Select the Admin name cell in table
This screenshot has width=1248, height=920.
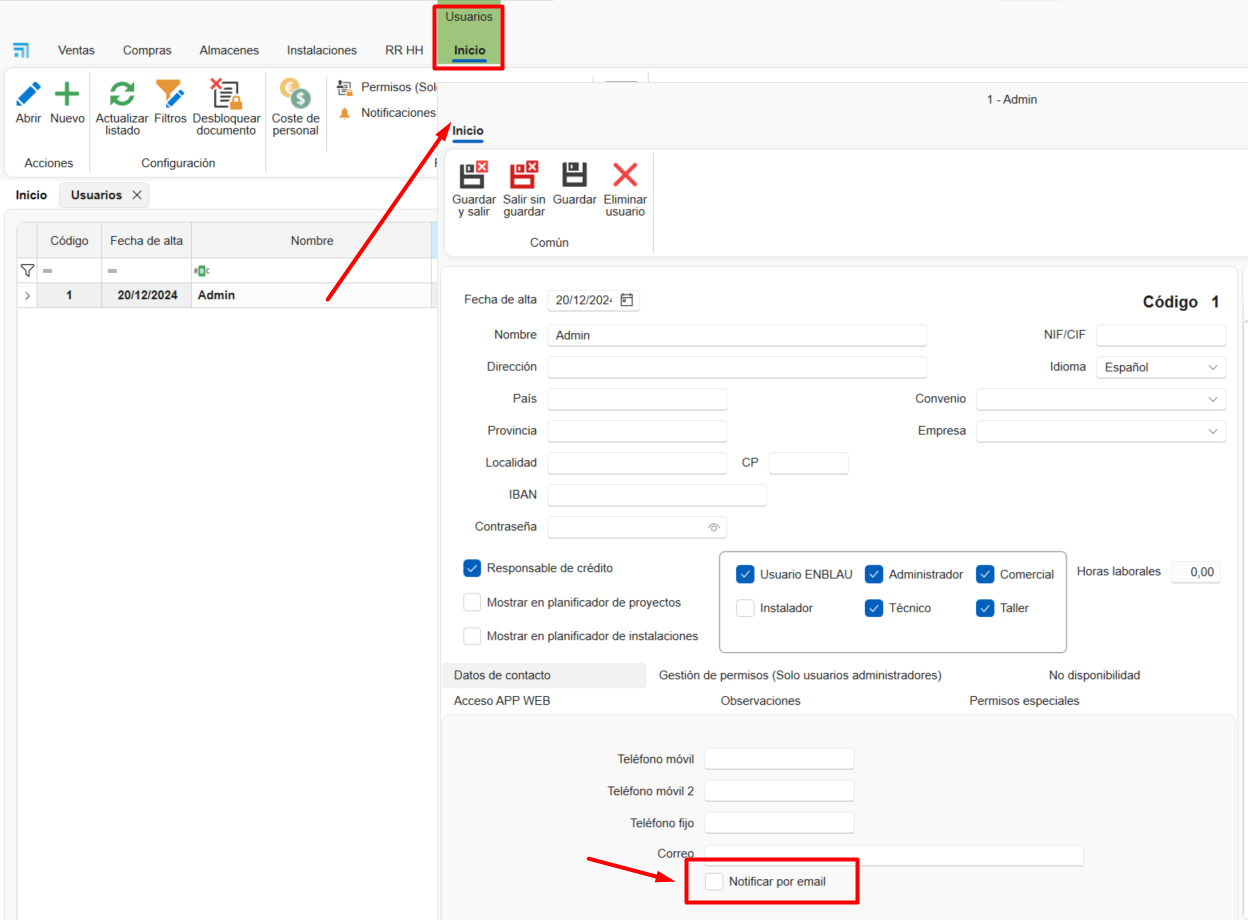click(x=311, y=296)
